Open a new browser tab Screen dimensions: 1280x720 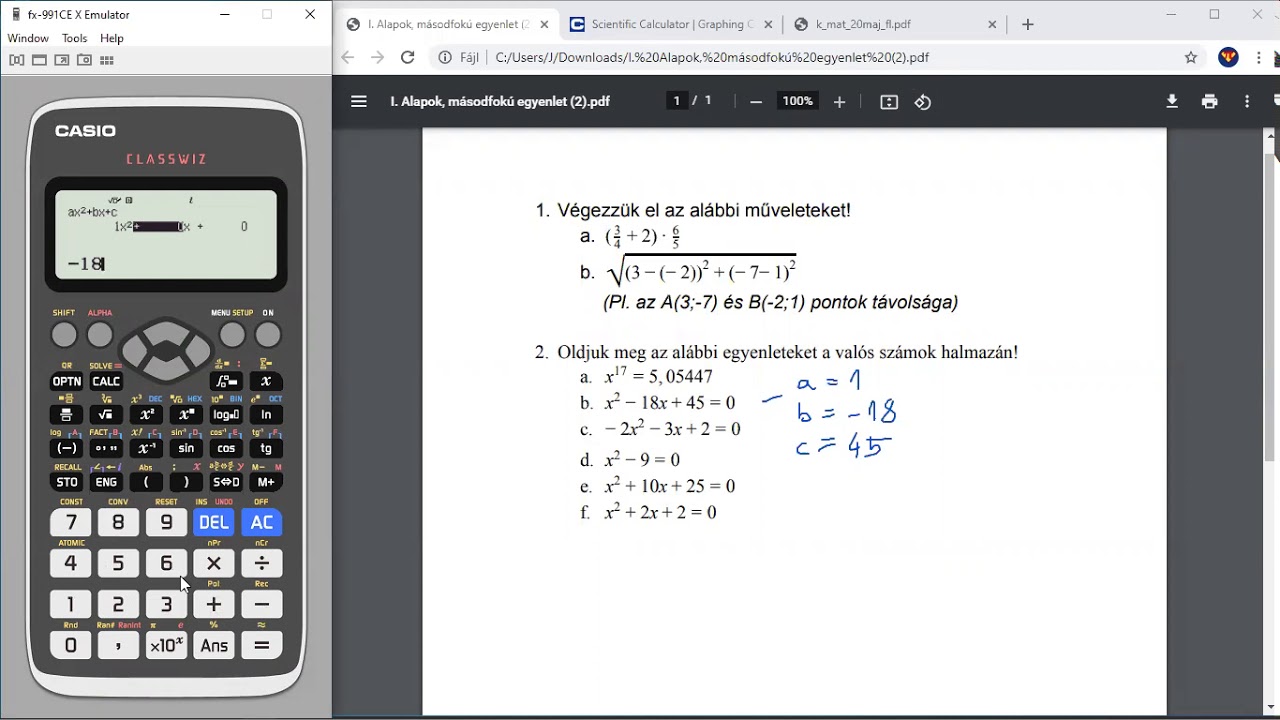1028,24
